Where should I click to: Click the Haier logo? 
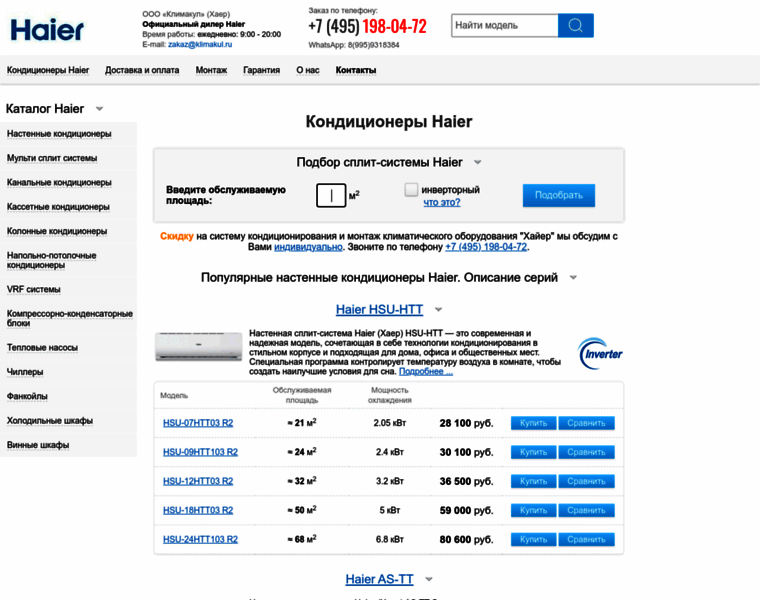[47, 30]
